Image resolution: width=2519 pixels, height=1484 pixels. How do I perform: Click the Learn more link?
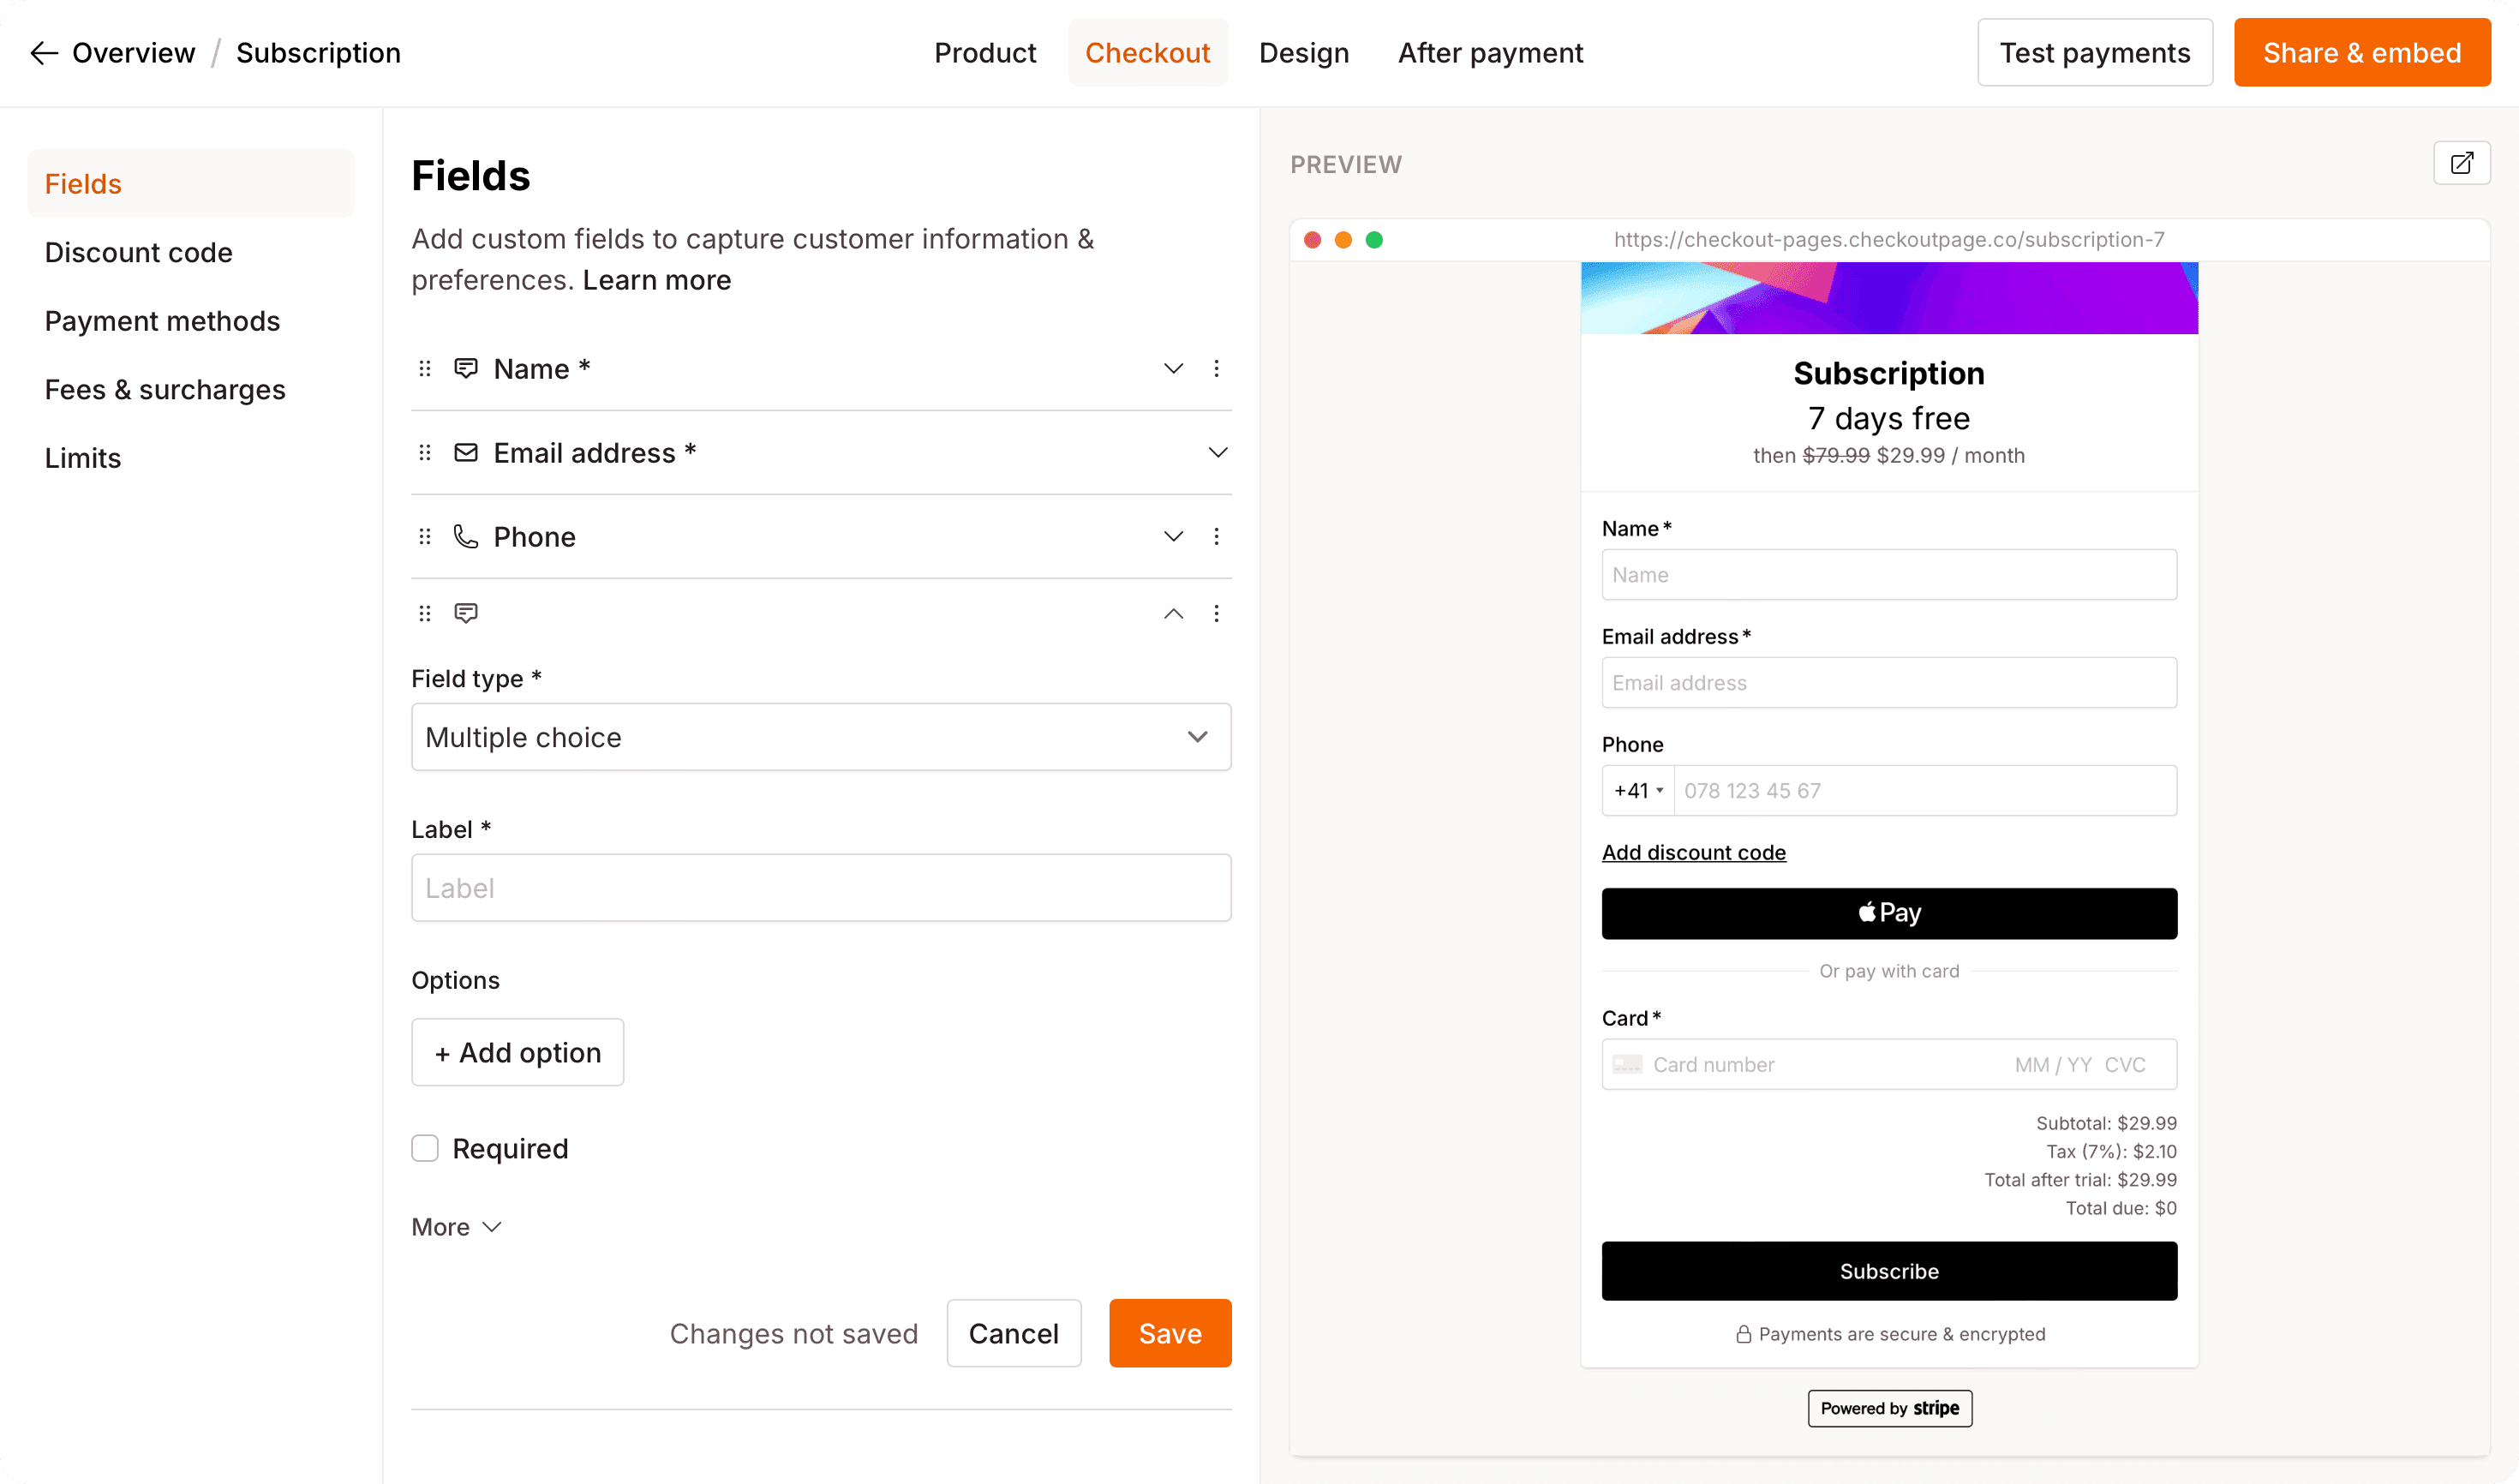coord(656,280)
